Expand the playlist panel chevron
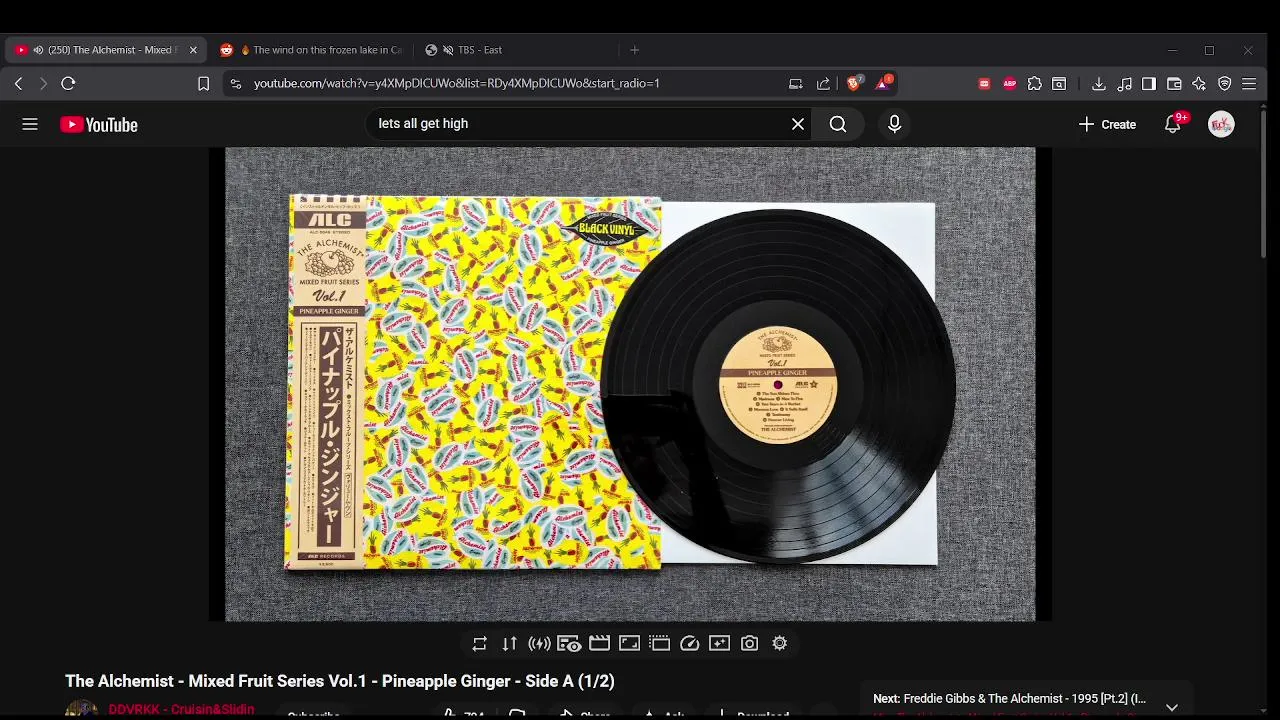Screen dimensions: 1280x720 [1171, 707]
